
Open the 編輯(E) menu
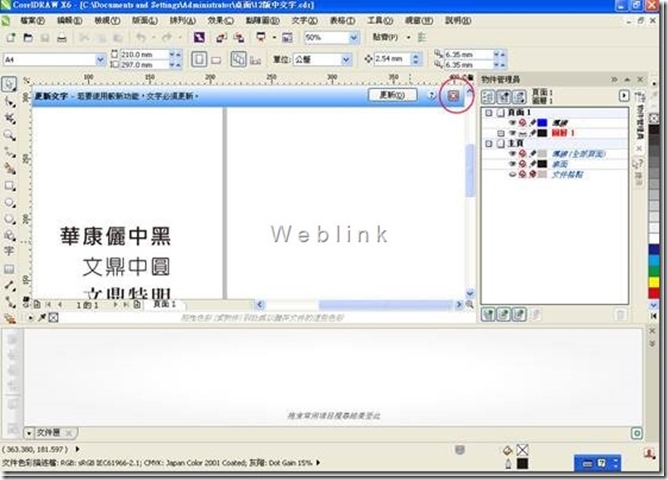click(x=69, y=20)
